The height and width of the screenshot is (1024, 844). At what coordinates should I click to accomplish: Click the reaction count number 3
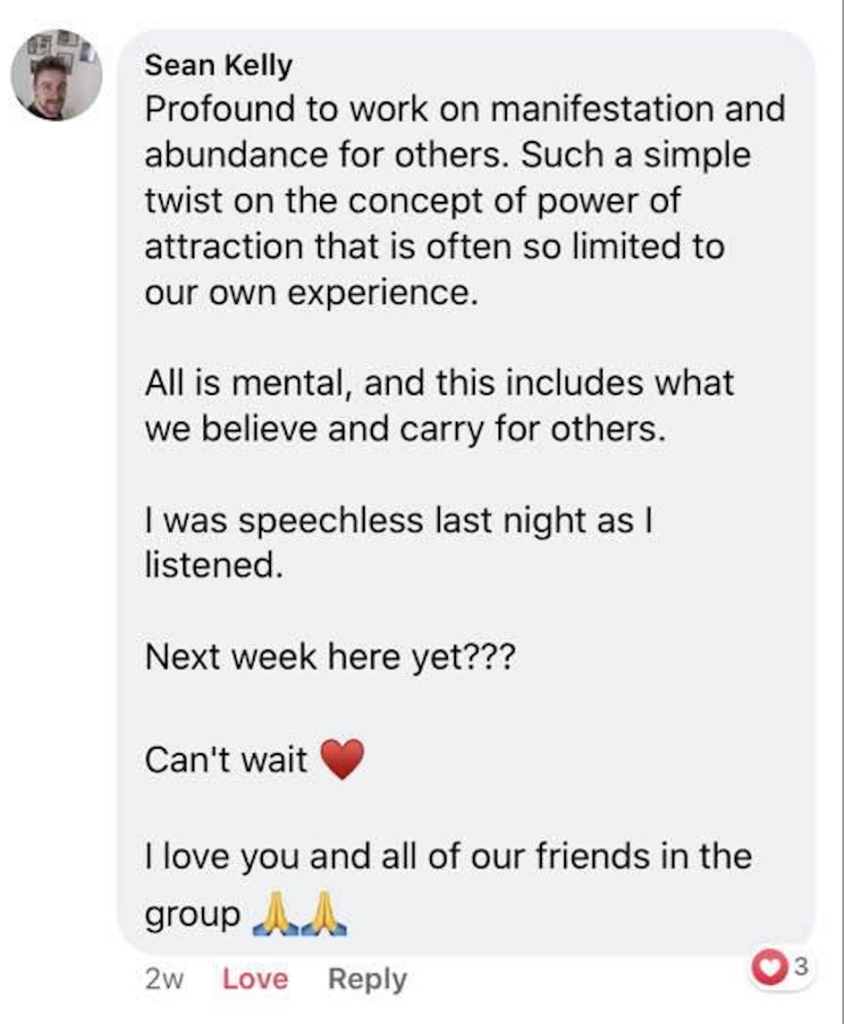pos(800,967)
